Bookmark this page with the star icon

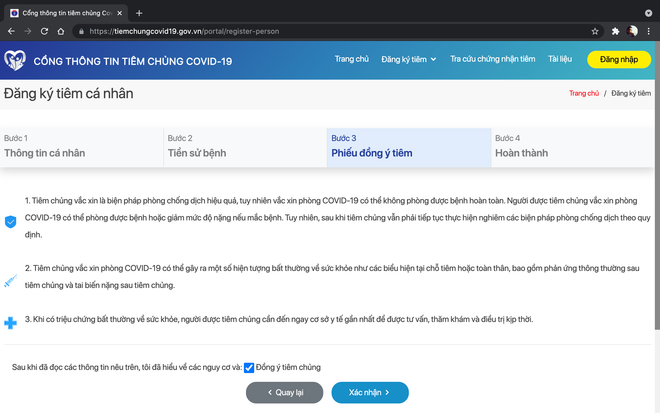click(x=595, y=31)
